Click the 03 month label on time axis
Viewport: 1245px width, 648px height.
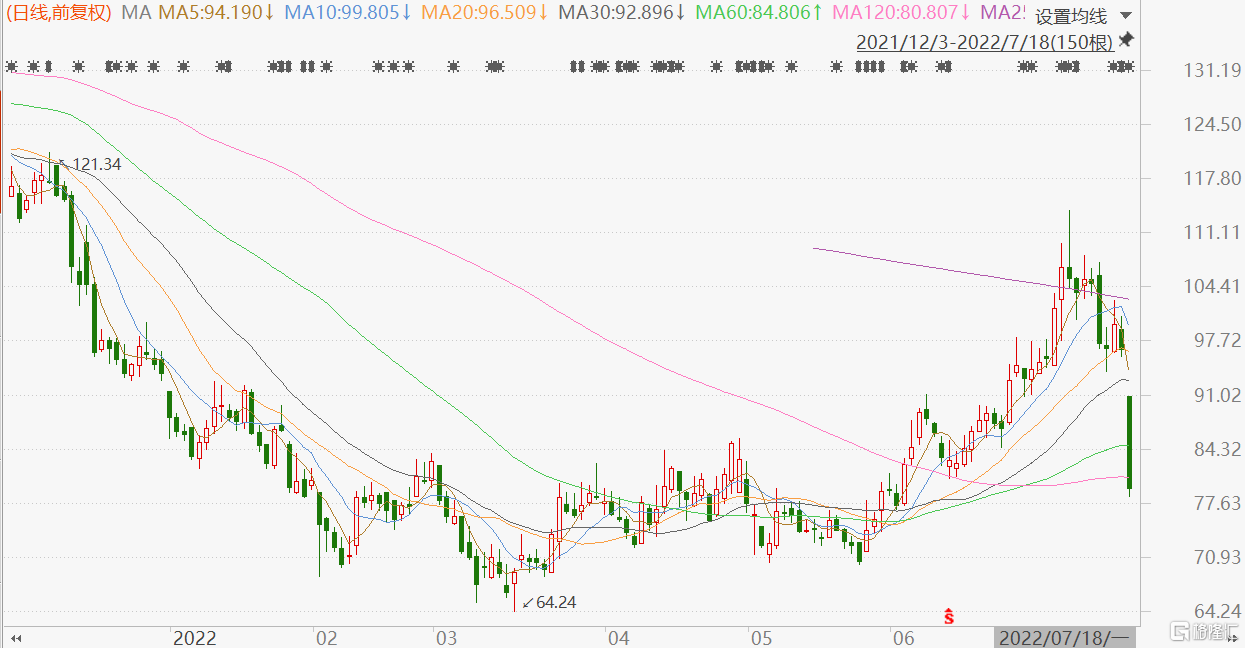tap(445, 637)
